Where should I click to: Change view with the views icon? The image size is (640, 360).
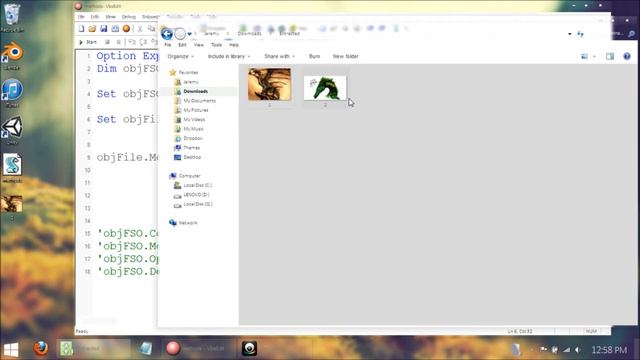click(584, 56)
